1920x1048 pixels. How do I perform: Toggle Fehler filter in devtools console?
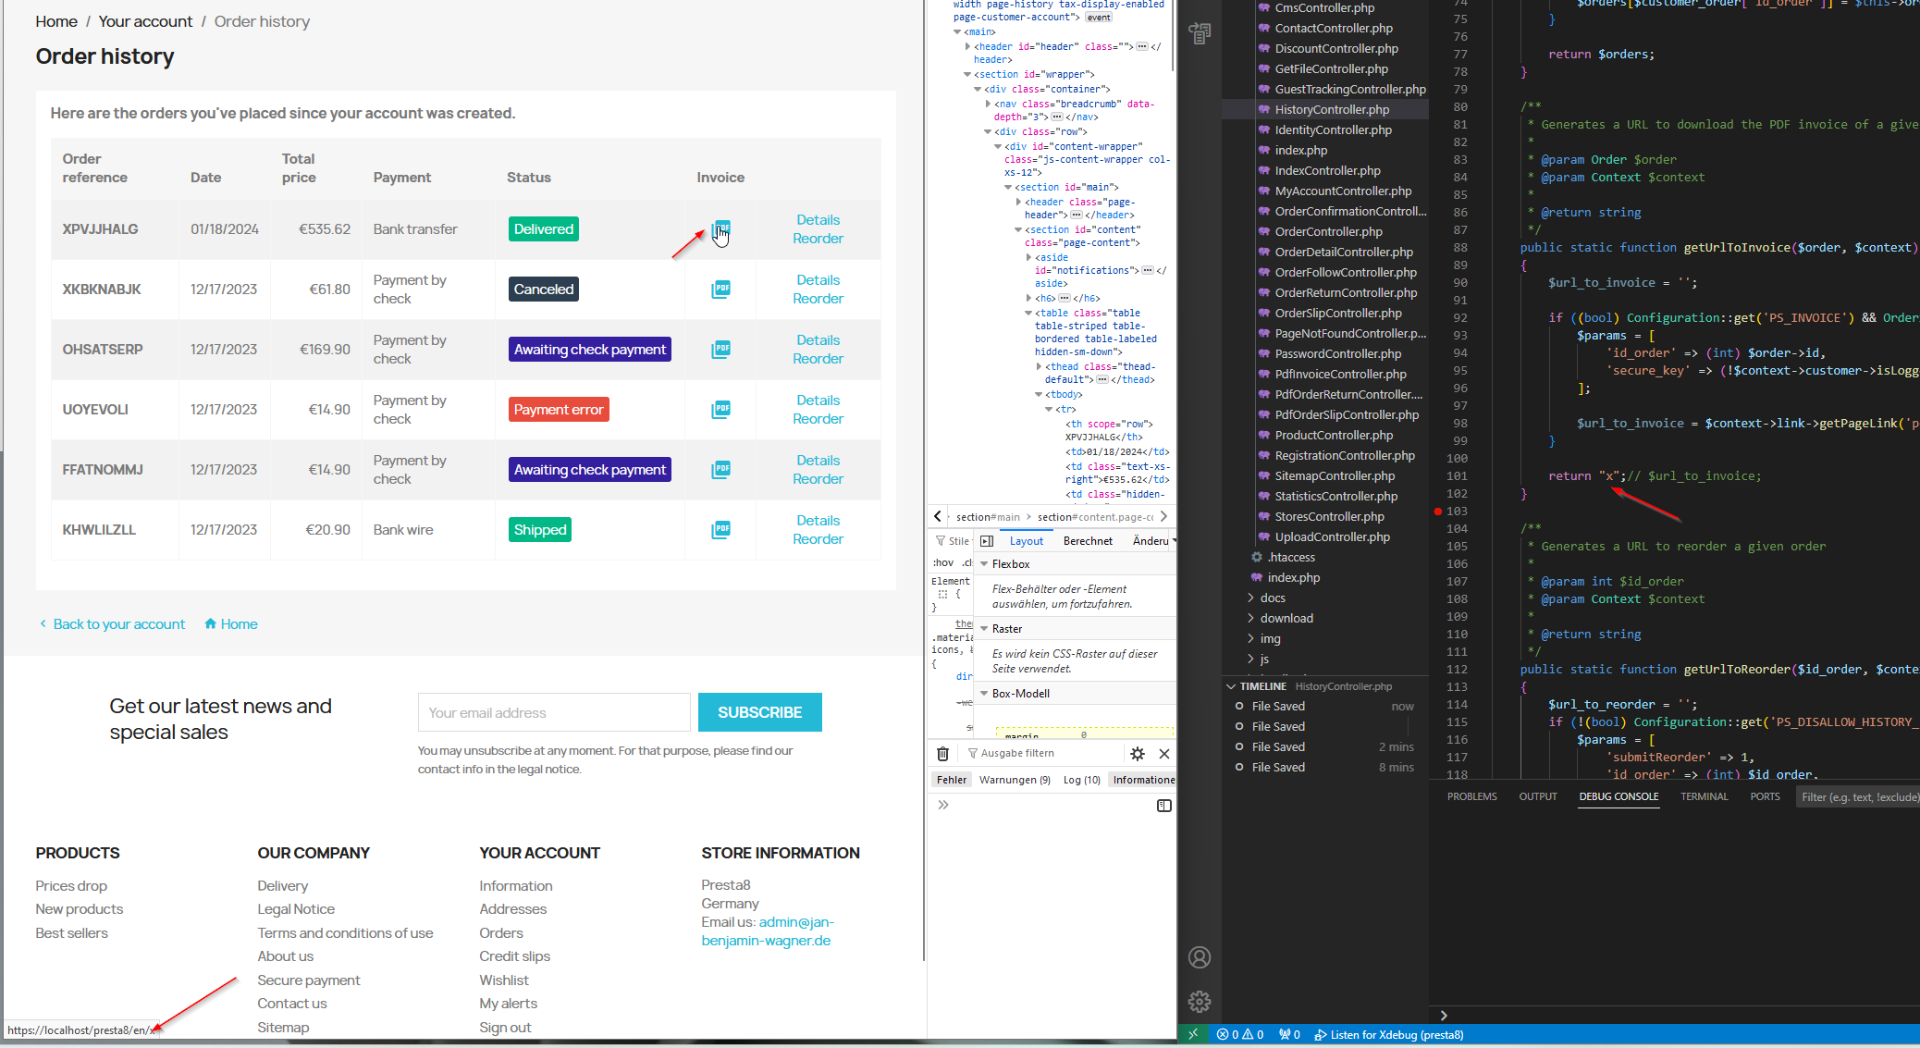[951, 780]
